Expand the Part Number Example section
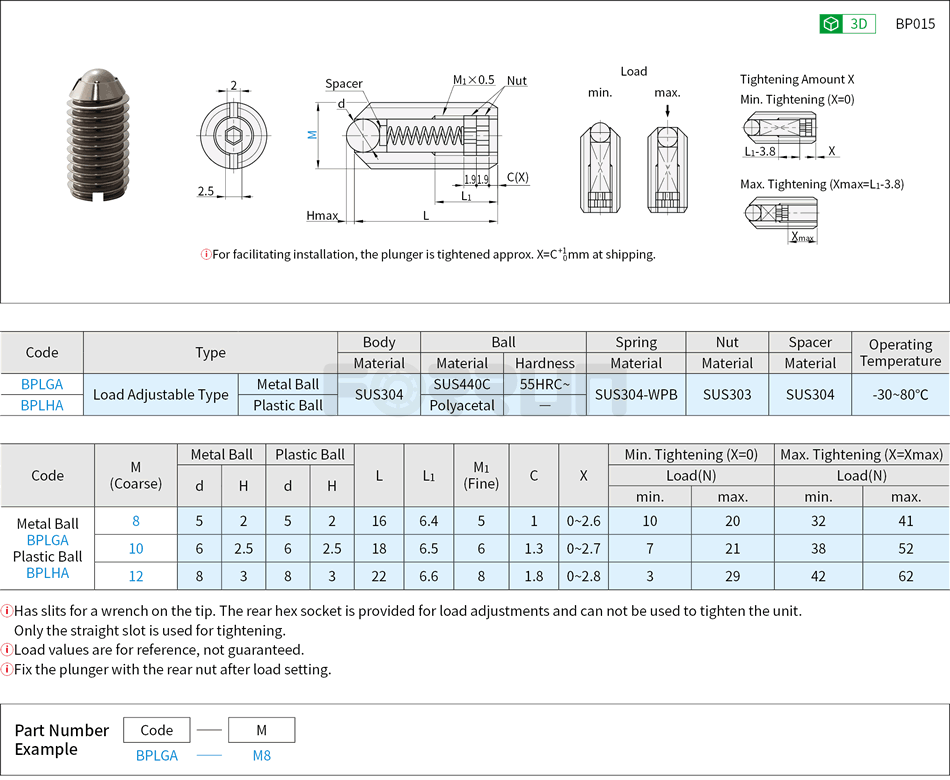 62,740
